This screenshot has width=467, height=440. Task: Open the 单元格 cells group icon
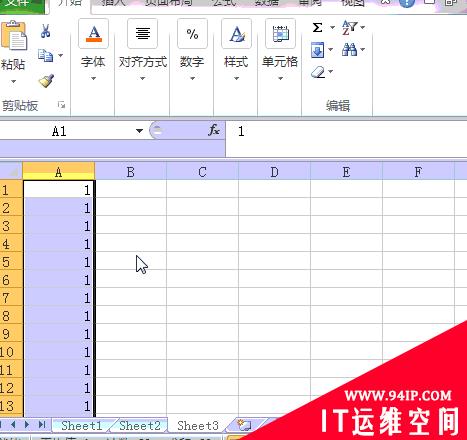(281, 34)
